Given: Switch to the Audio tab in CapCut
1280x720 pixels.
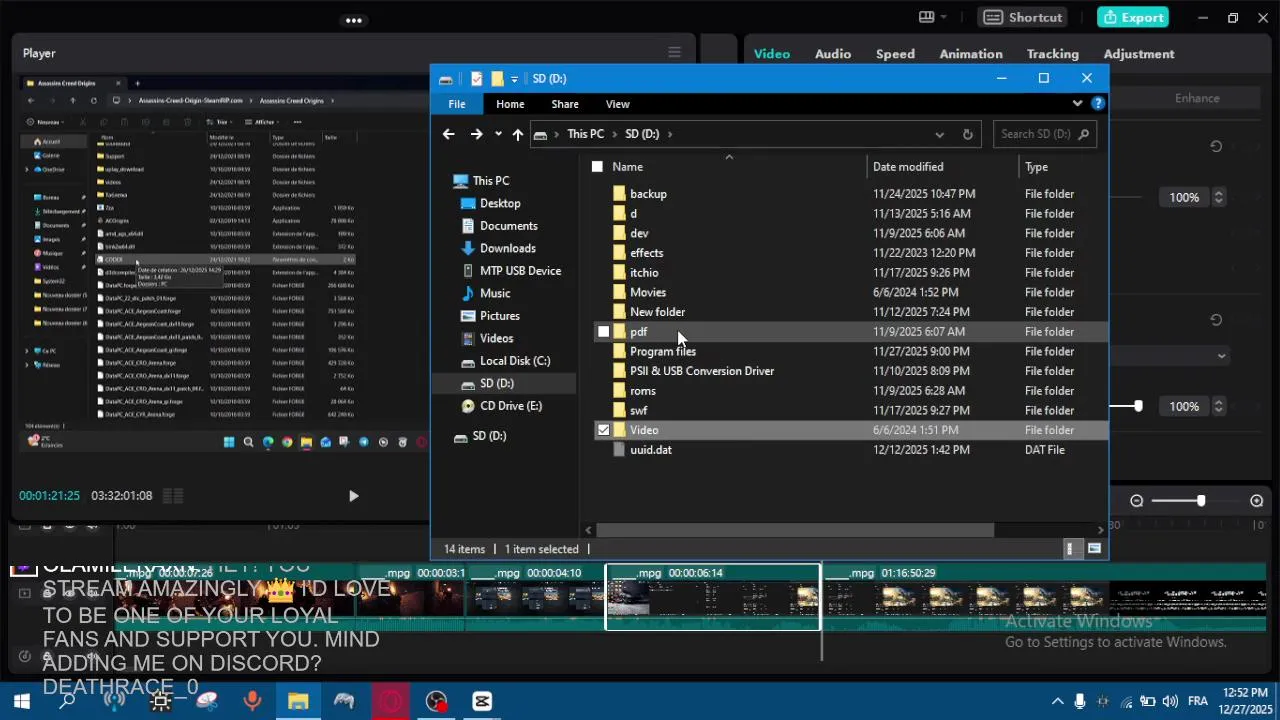Looking at the screenshot, I should point(832,54).
